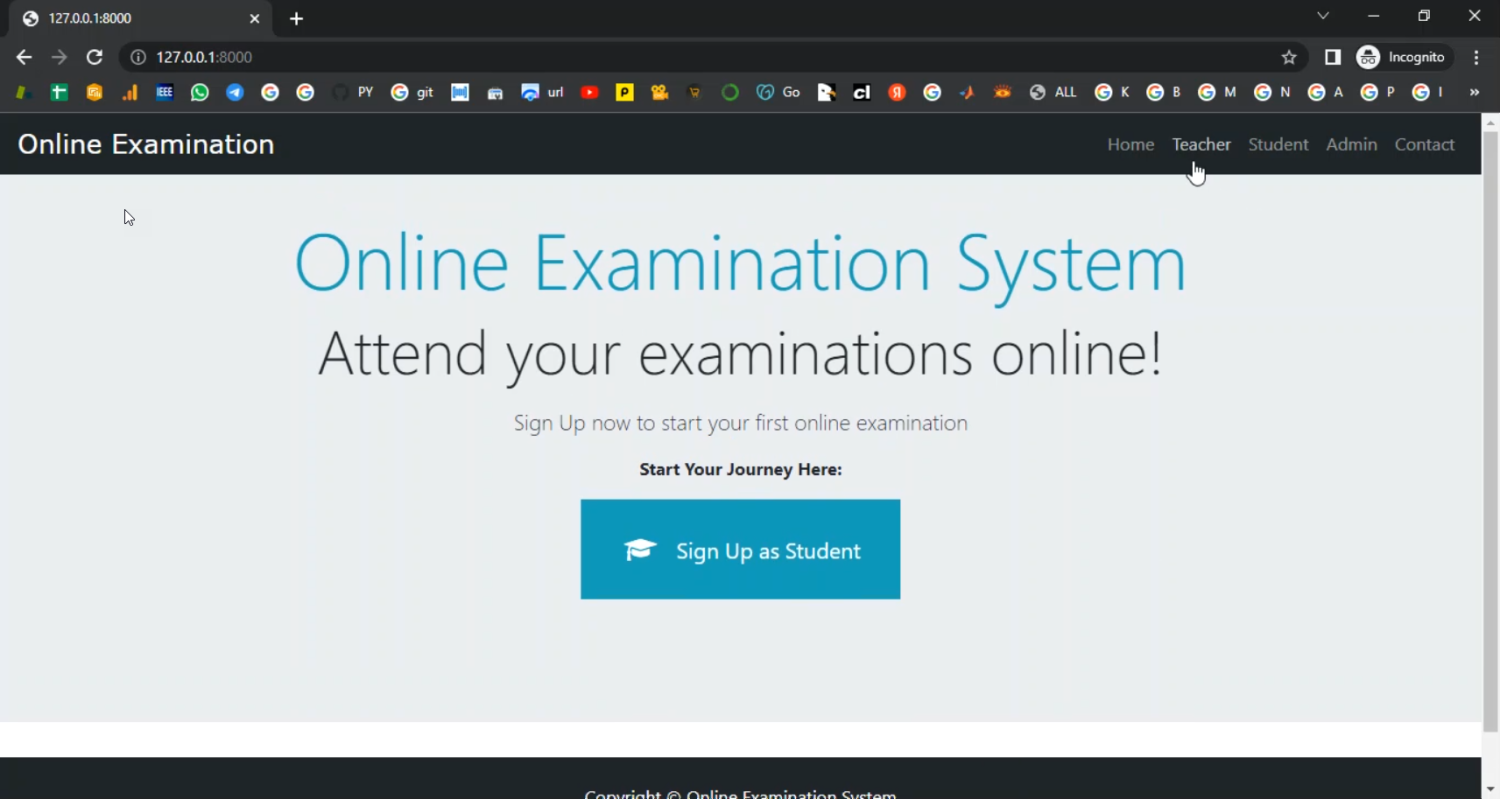Open the Google P bookmark

coord(1378,92)
